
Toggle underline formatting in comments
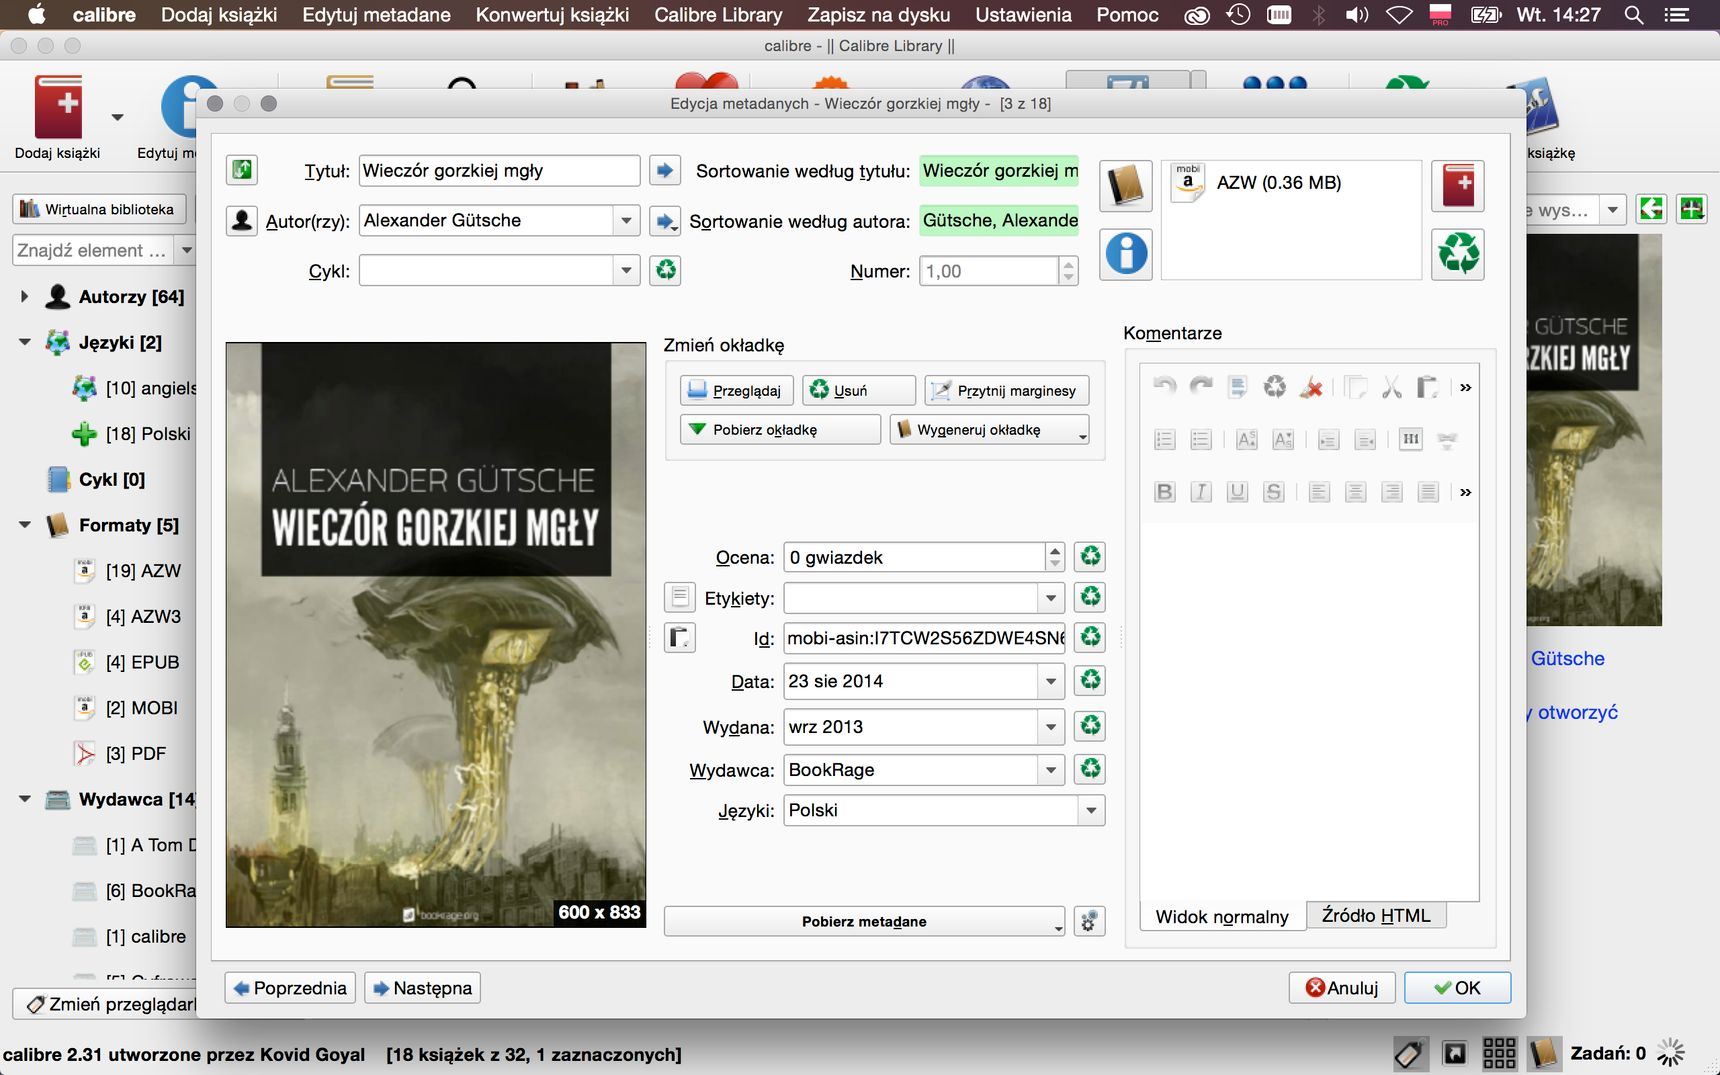pos(1238,491)
